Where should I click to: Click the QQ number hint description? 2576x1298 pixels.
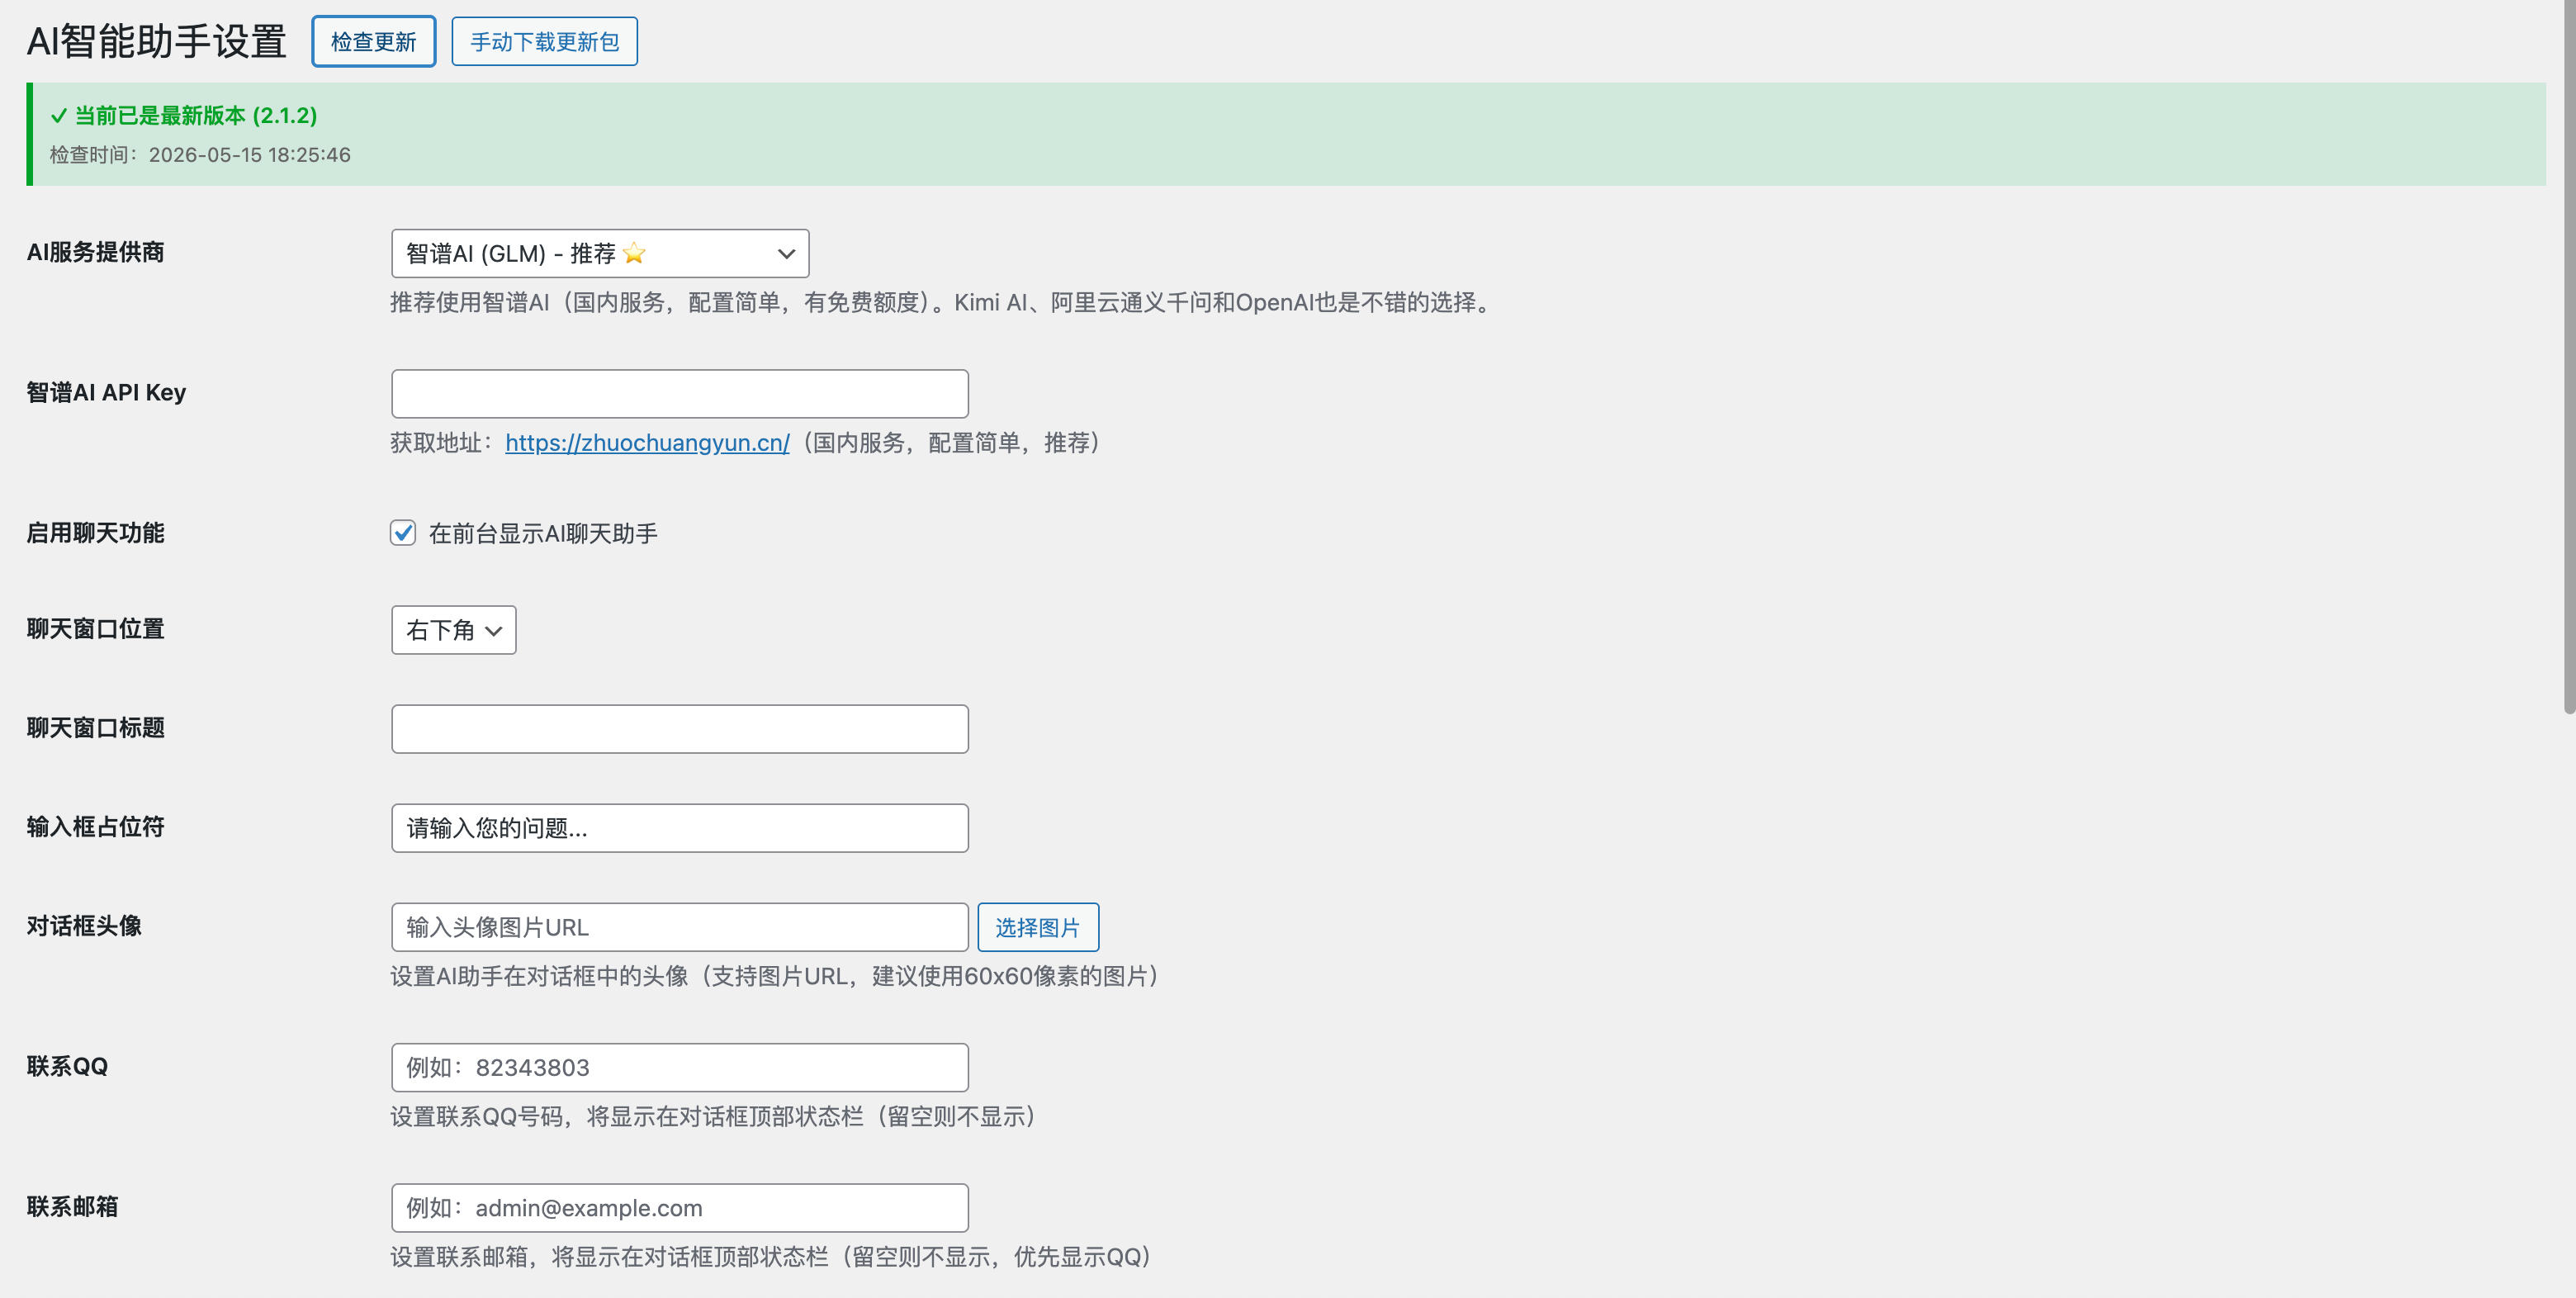pos(716,1116)
